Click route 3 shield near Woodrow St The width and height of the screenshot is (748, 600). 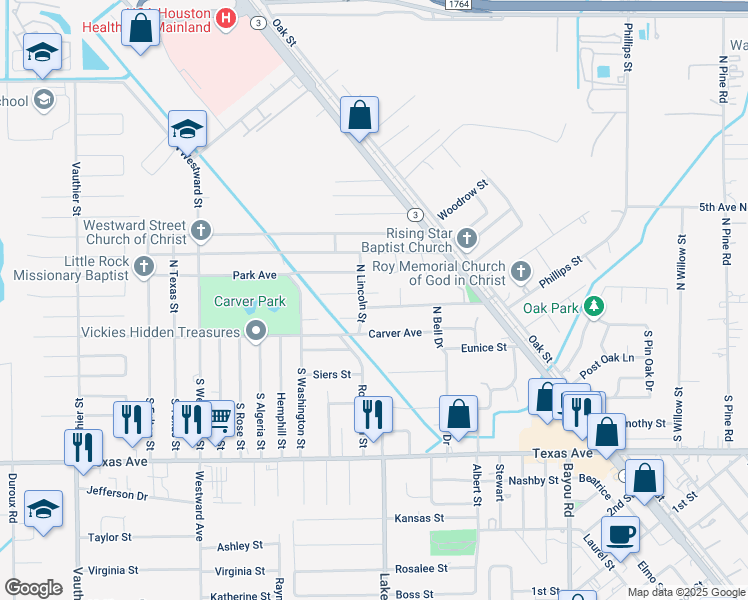pos(416,215)
